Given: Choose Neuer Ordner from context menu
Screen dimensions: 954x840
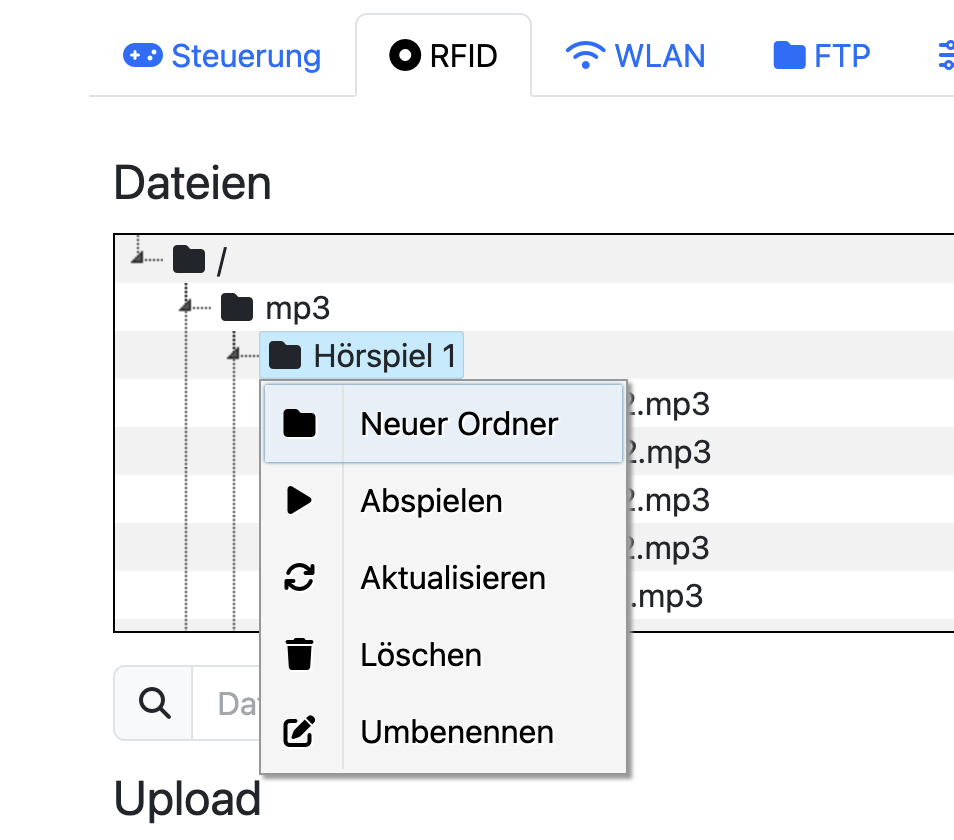Looking at the screenshot, I should point(459,424).
